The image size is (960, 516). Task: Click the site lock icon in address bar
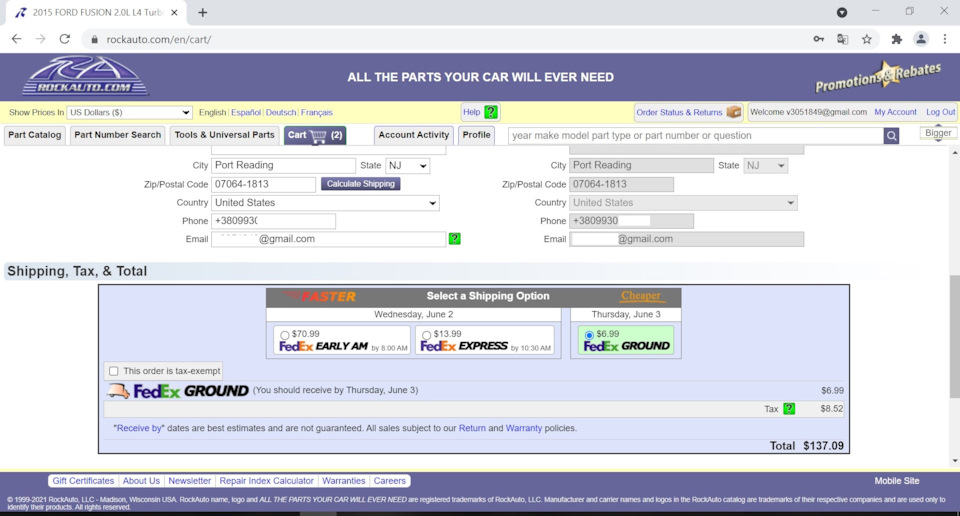(x=94, y=39)
